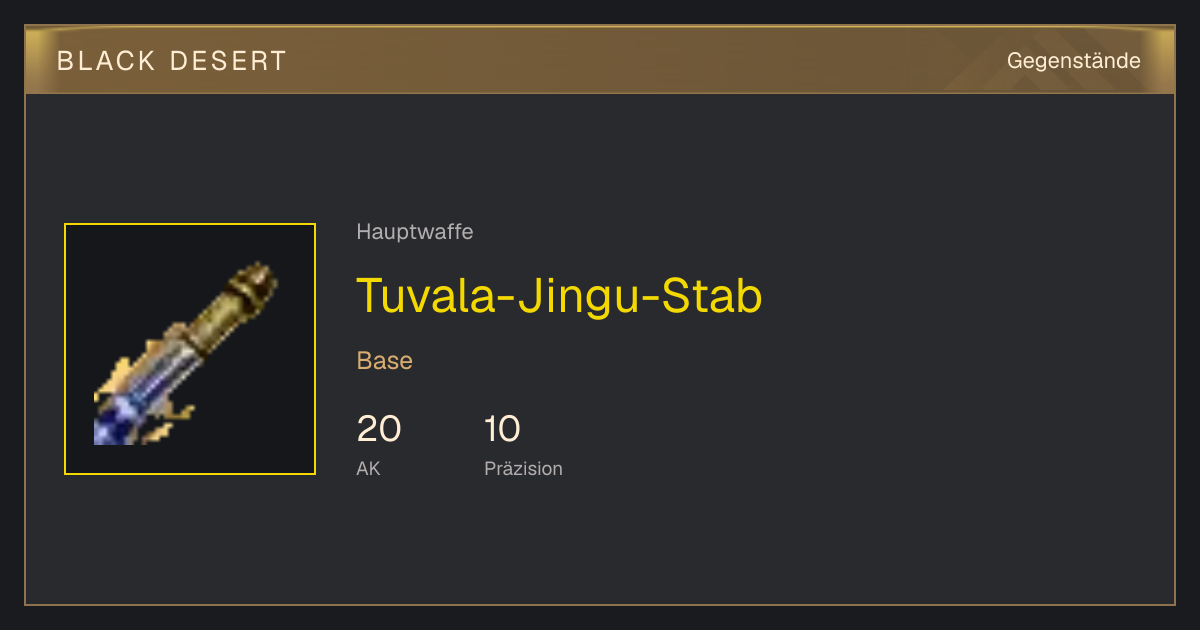Click the Präzision value 10
The width and height of the screenshot is (1200, 630).
coord(502,429)
